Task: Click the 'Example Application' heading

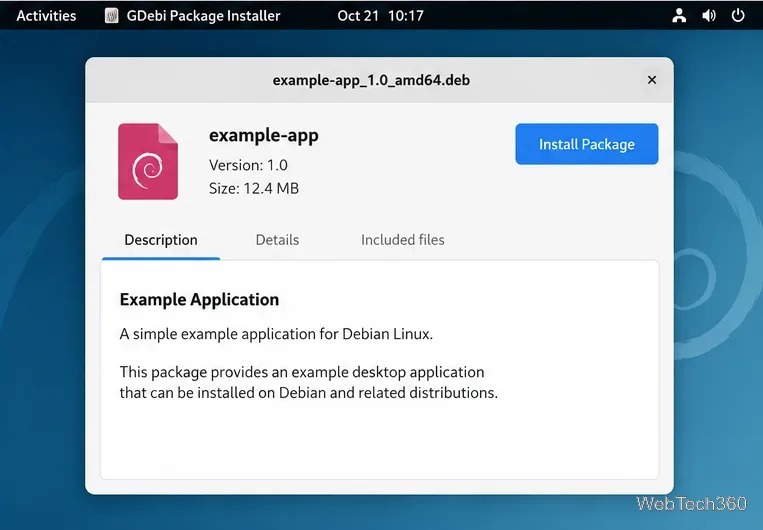Action: (x=200, y=299)
